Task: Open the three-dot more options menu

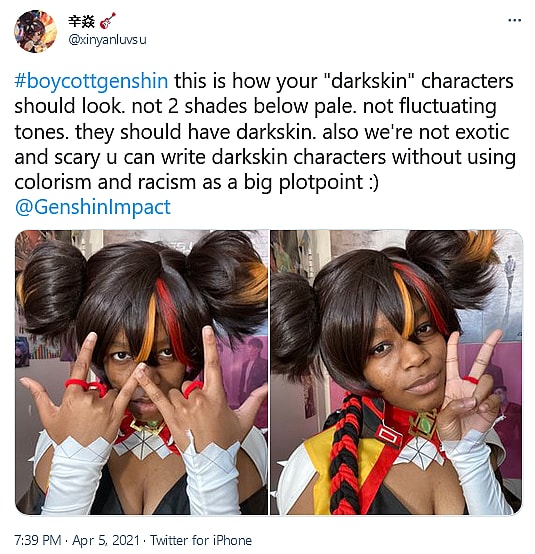Action: [x=514, y=20]
